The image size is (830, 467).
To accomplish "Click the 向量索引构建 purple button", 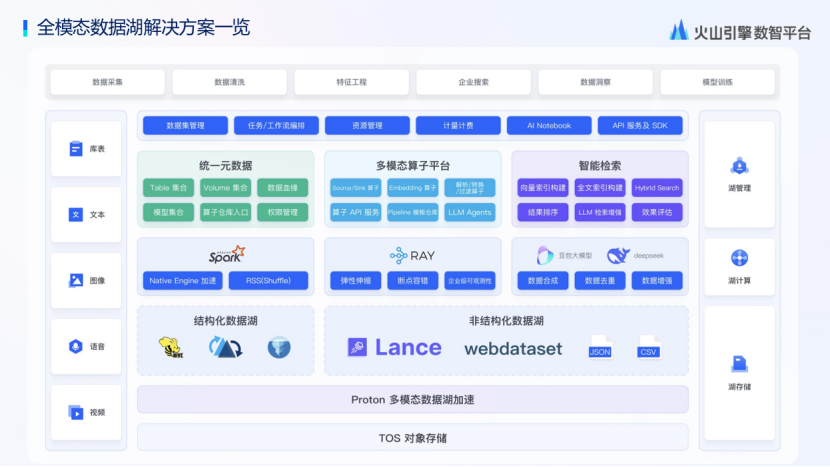I will 543,187.
